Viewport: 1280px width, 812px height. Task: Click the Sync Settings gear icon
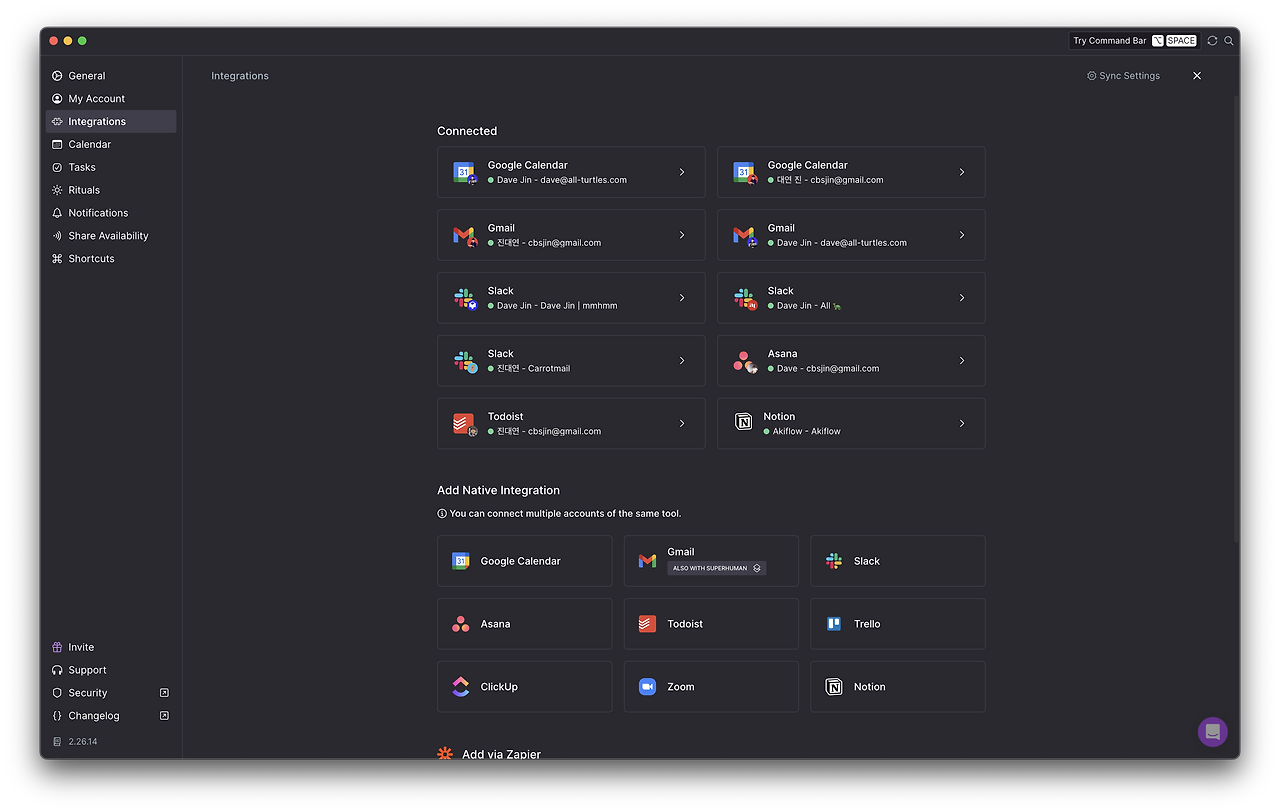(x=1092, y=76)
